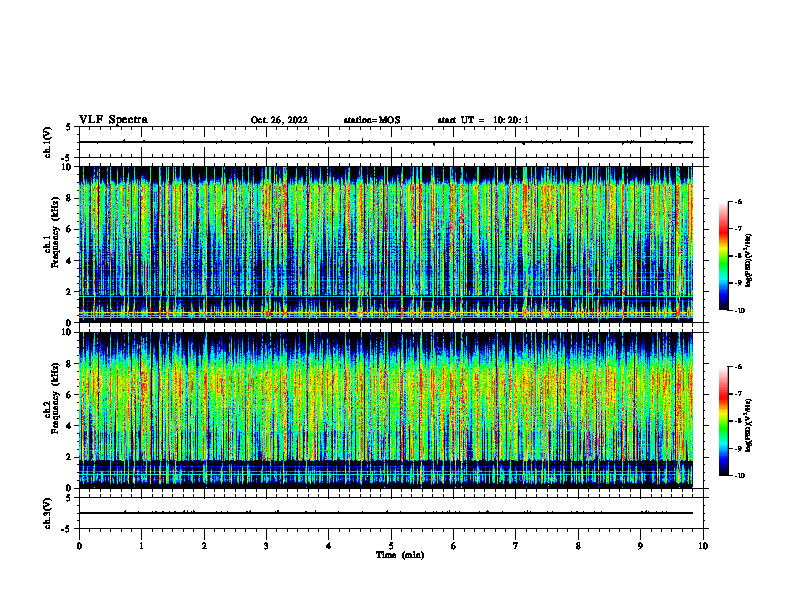Click the ch.3 voltage trace panel

(391, 513)
